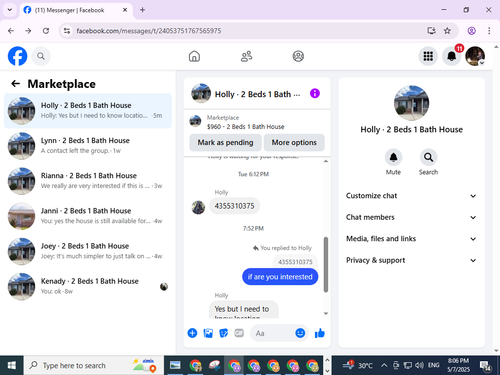This screenshot has height=375, width=500.
Task: Click the taskbar clock showing 8:06 PM
Action: 458,365
